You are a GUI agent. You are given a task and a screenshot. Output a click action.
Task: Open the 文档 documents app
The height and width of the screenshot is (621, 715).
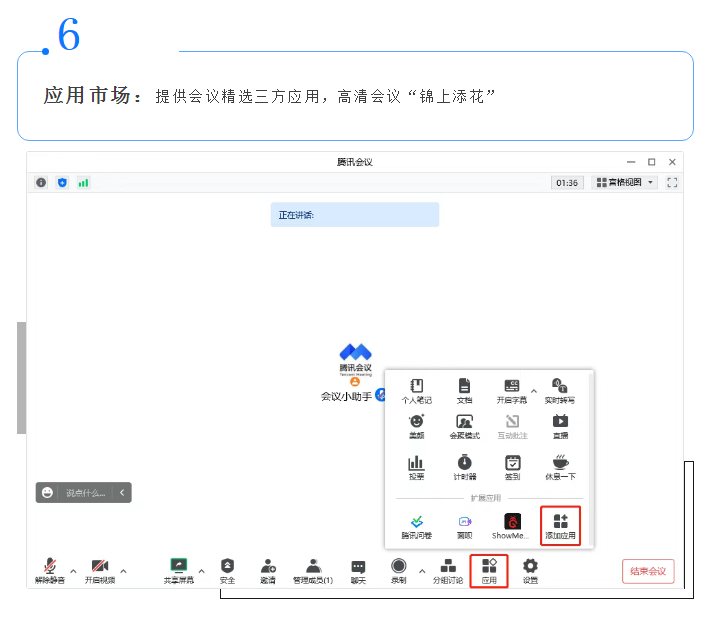tap(464, 390)
